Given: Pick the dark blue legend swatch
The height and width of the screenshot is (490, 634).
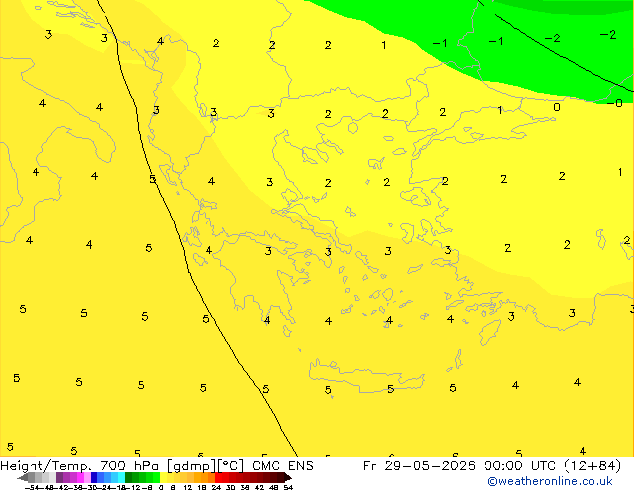Looking at the screenshot, I should [x=94, y=477].
